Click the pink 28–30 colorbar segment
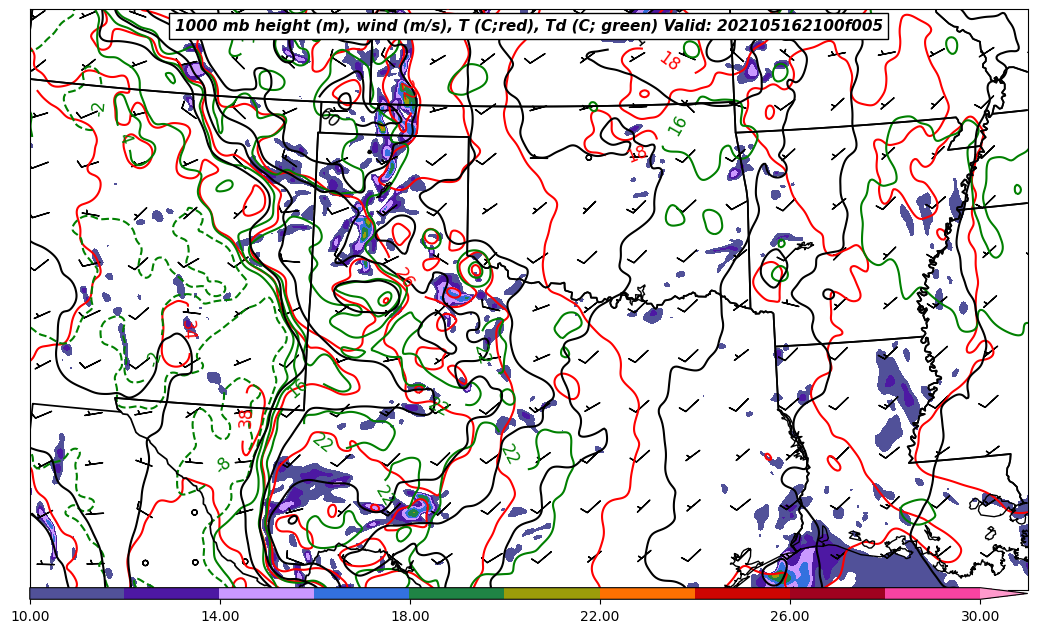 (x=932, y=593)
